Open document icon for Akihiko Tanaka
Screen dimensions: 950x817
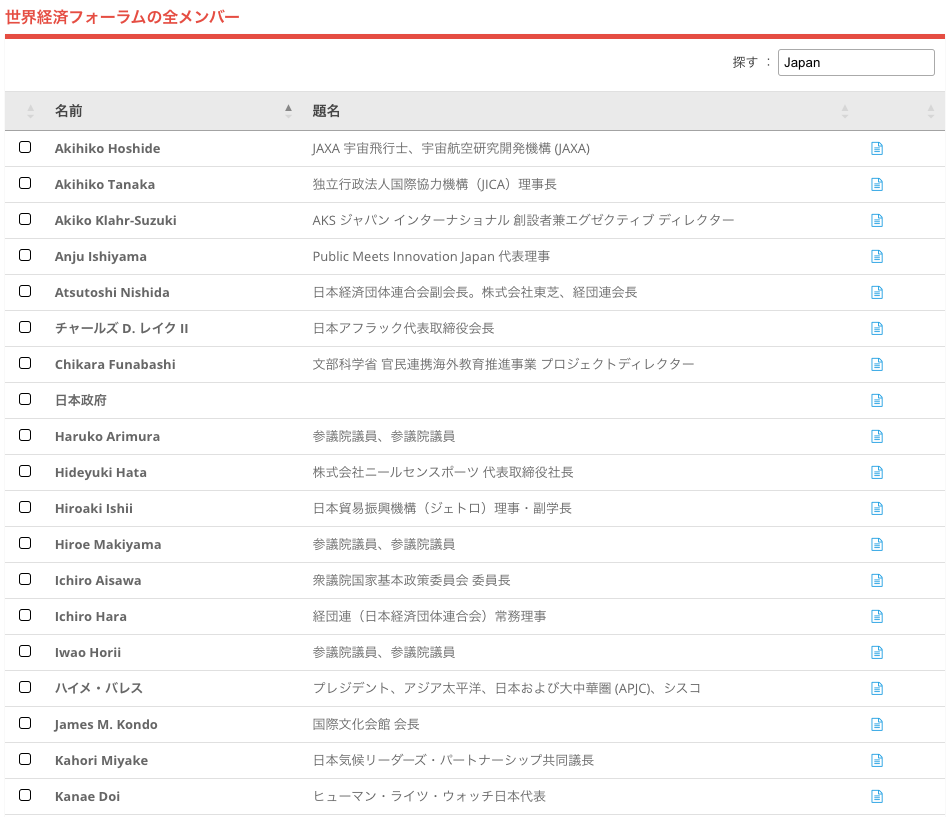[877, 184]
